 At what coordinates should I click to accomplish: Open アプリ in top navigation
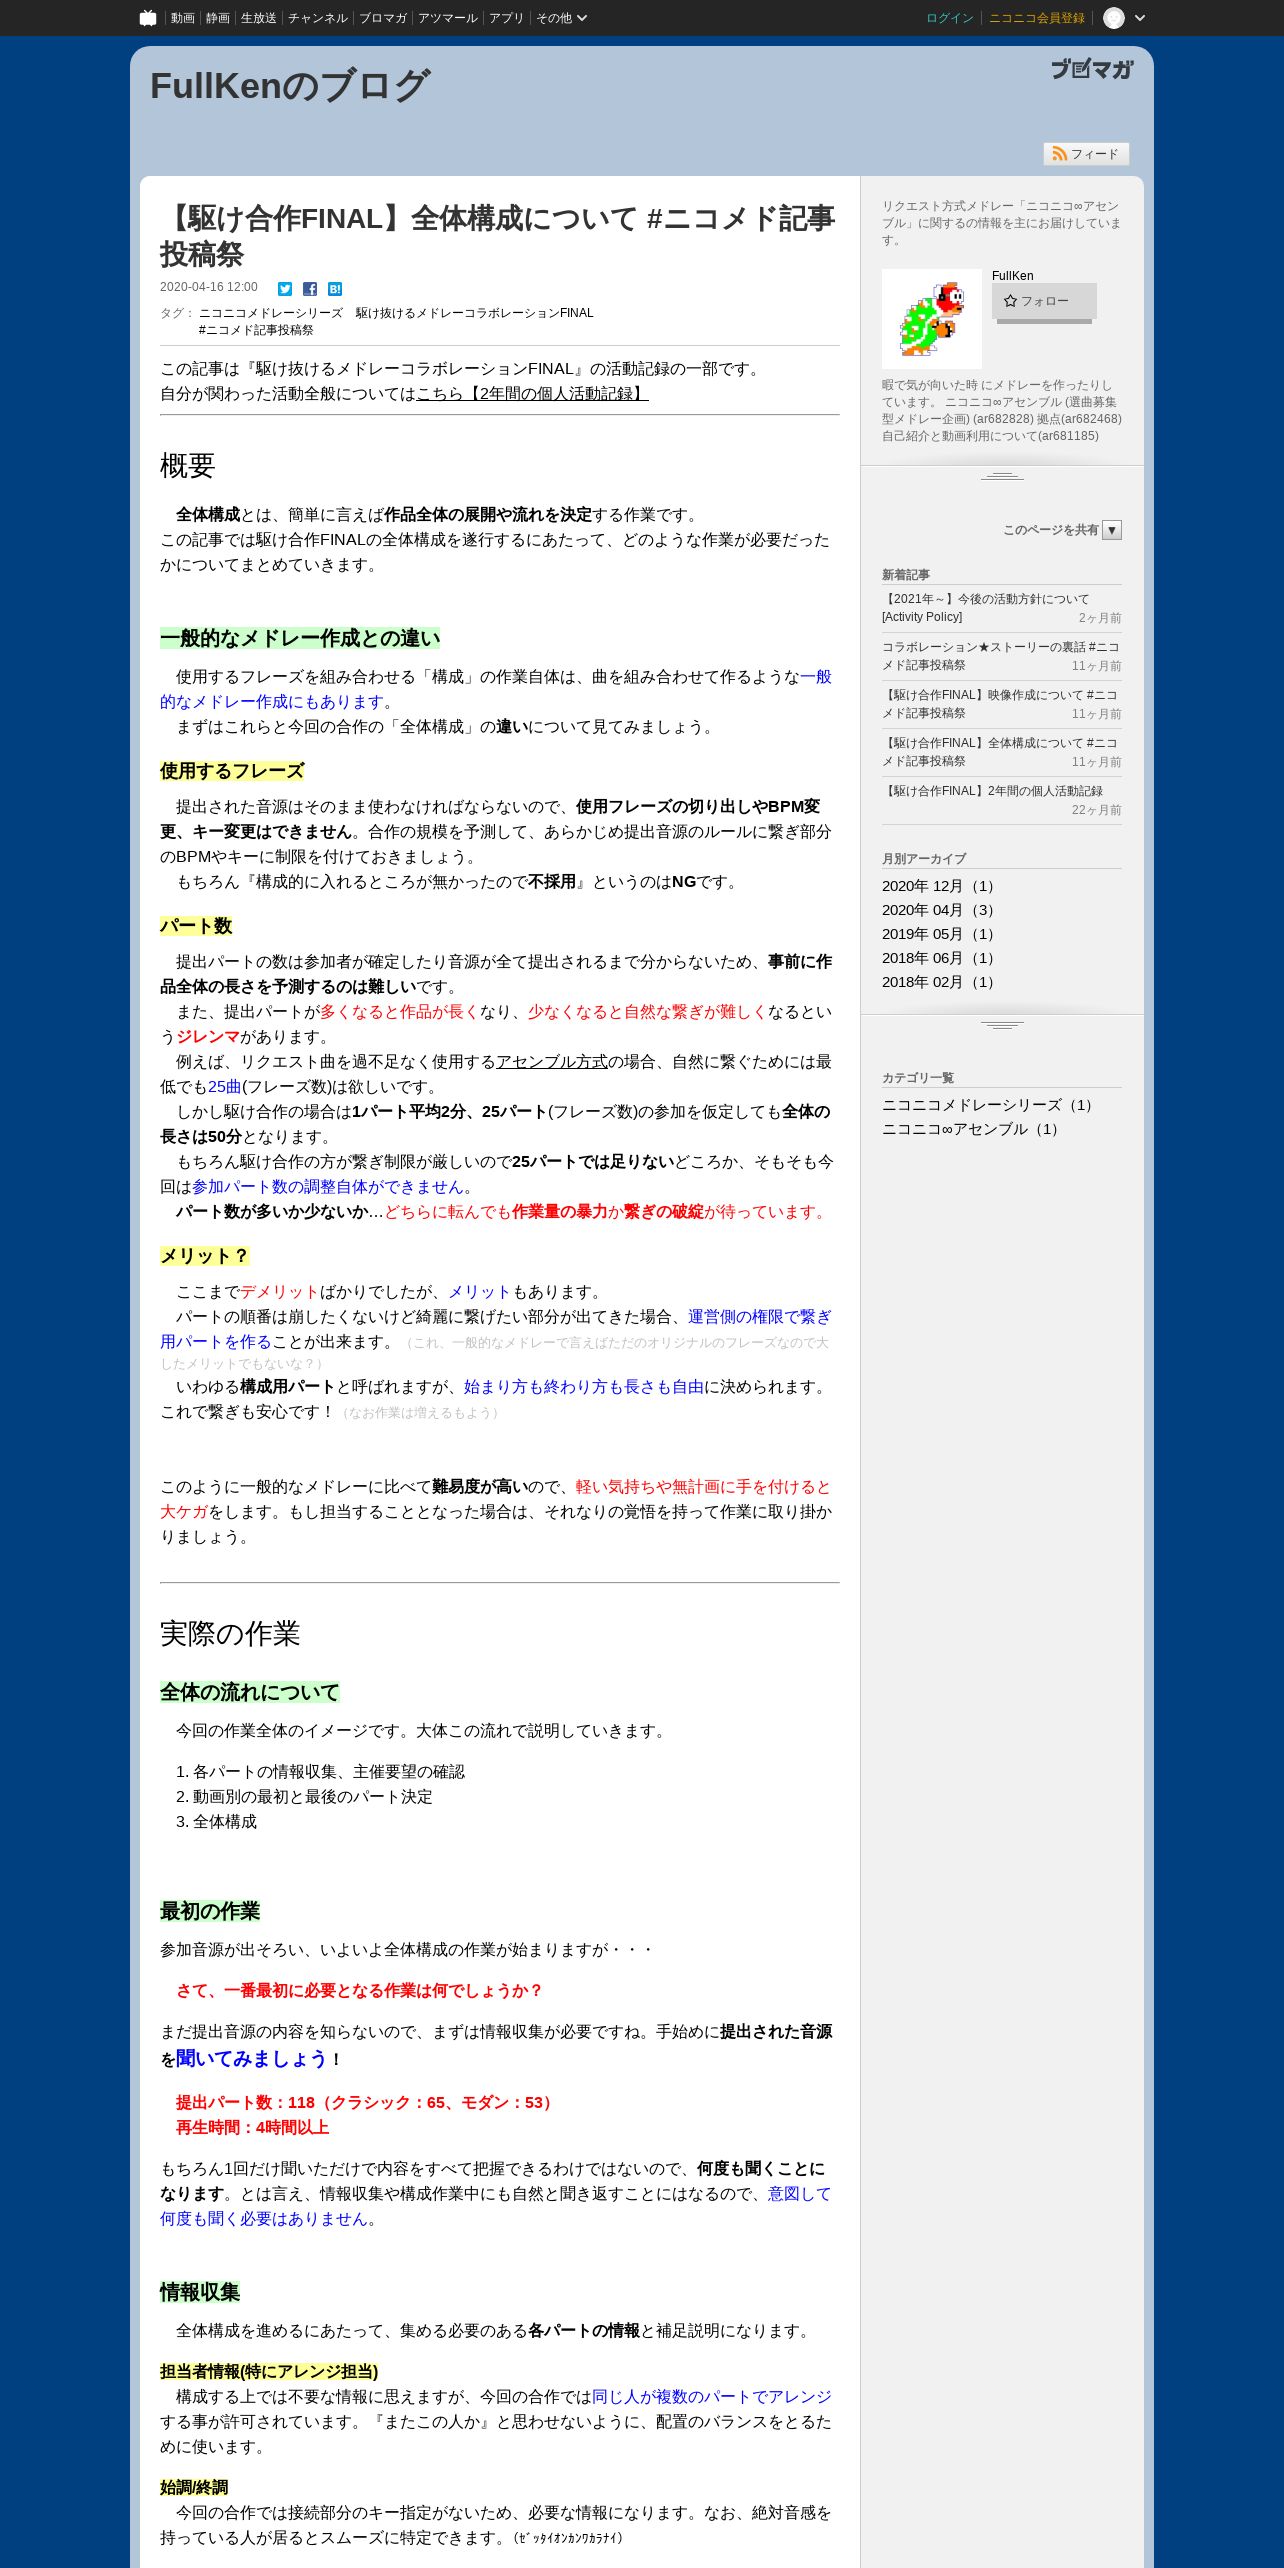point(506,18)
